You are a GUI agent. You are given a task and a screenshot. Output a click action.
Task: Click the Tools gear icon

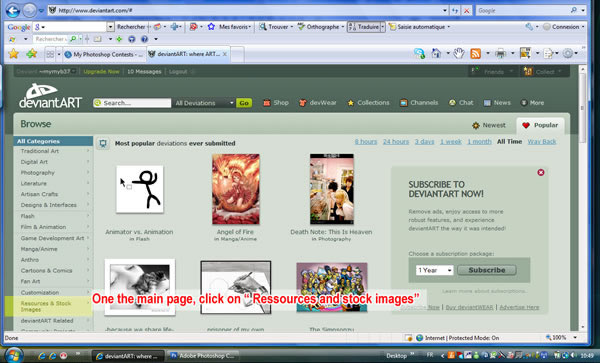coord(568,54)
